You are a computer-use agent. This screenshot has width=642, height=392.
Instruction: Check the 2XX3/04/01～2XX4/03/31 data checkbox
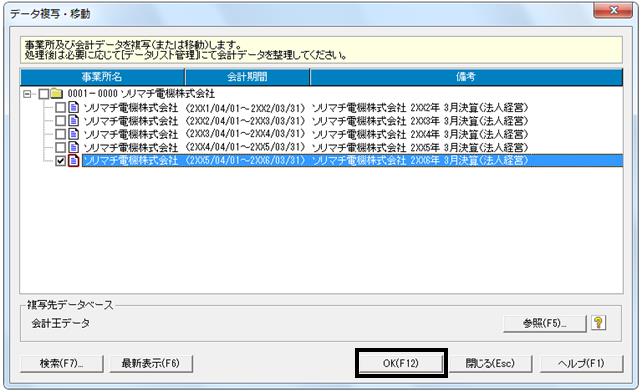(61, 134)
